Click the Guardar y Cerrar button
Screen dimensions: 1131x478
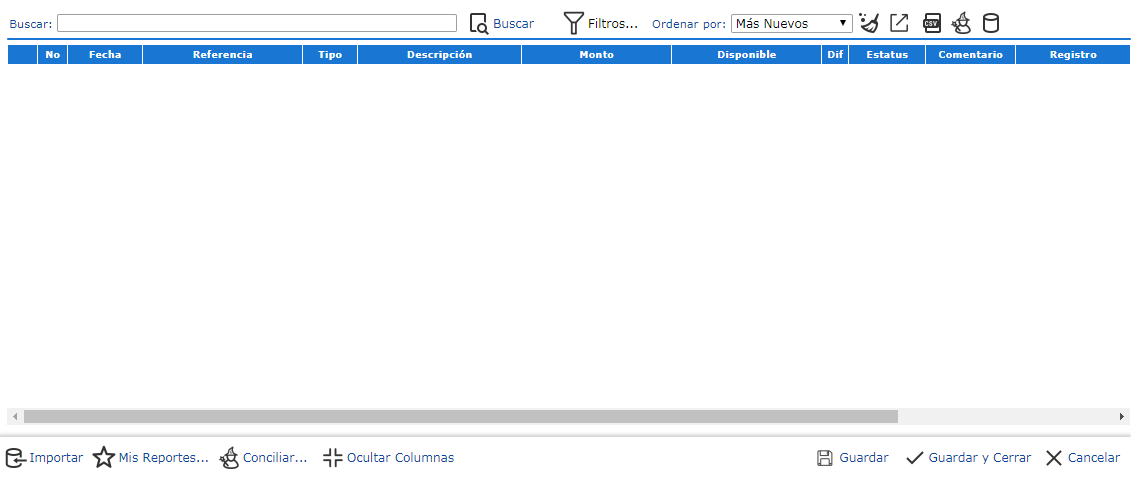(x=980, y=458)
